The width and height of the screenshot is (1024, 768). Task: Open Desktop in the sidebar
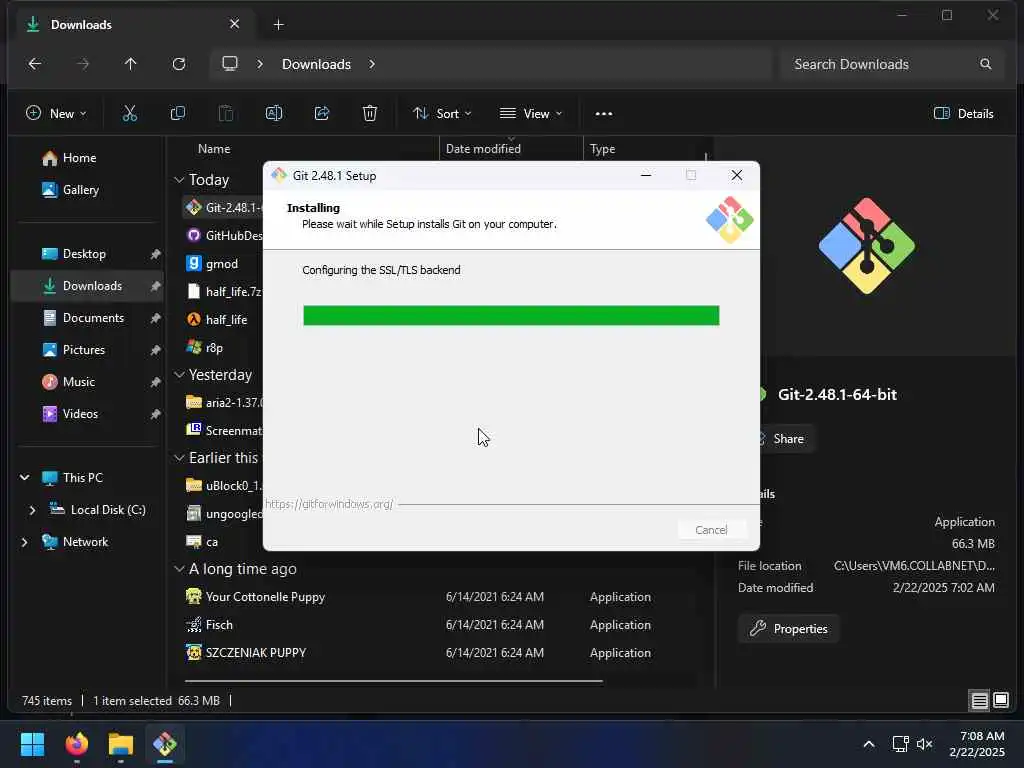[84, 254]
